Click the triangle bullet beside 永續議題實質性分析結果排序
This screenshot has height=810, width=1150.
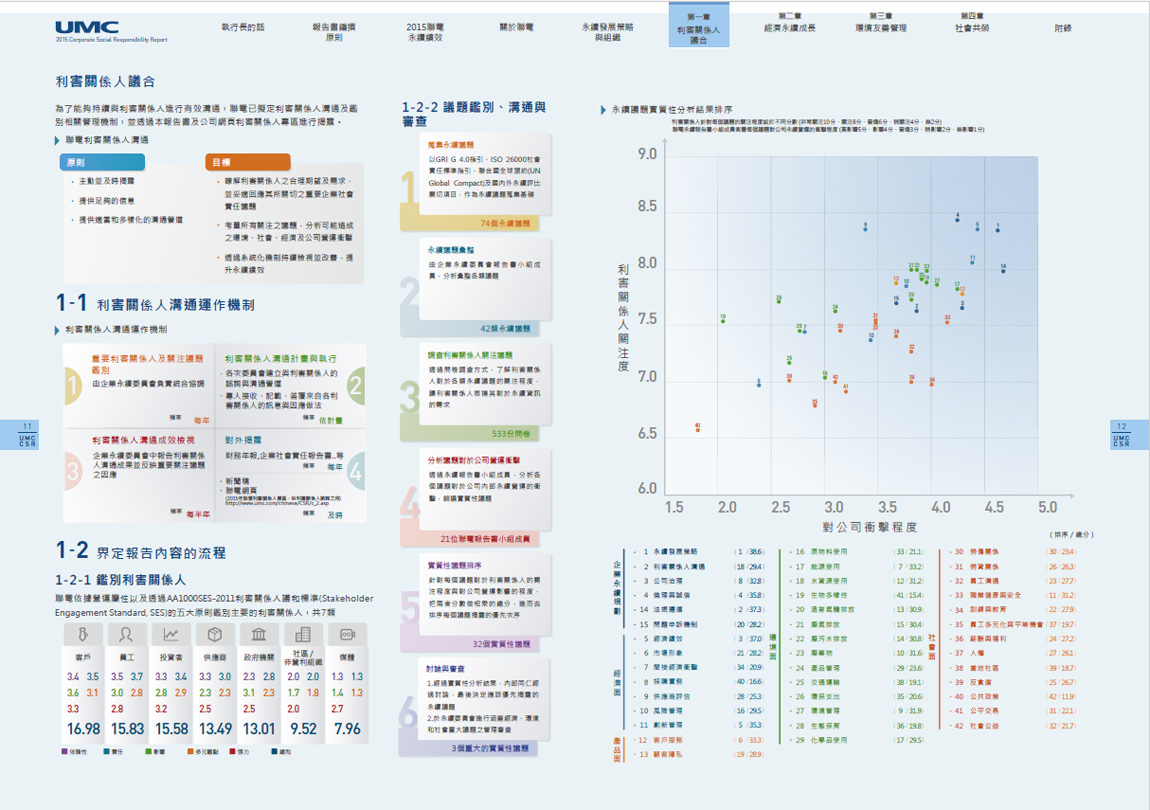pyautogui.click(x=602, y=109)
